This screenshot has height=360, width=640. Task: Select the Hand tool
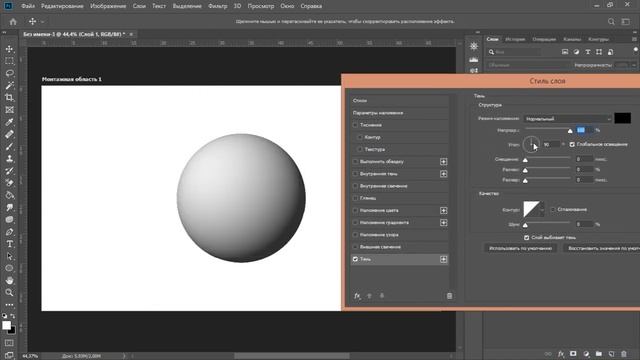pyautogui.click(x=9, y=280)
